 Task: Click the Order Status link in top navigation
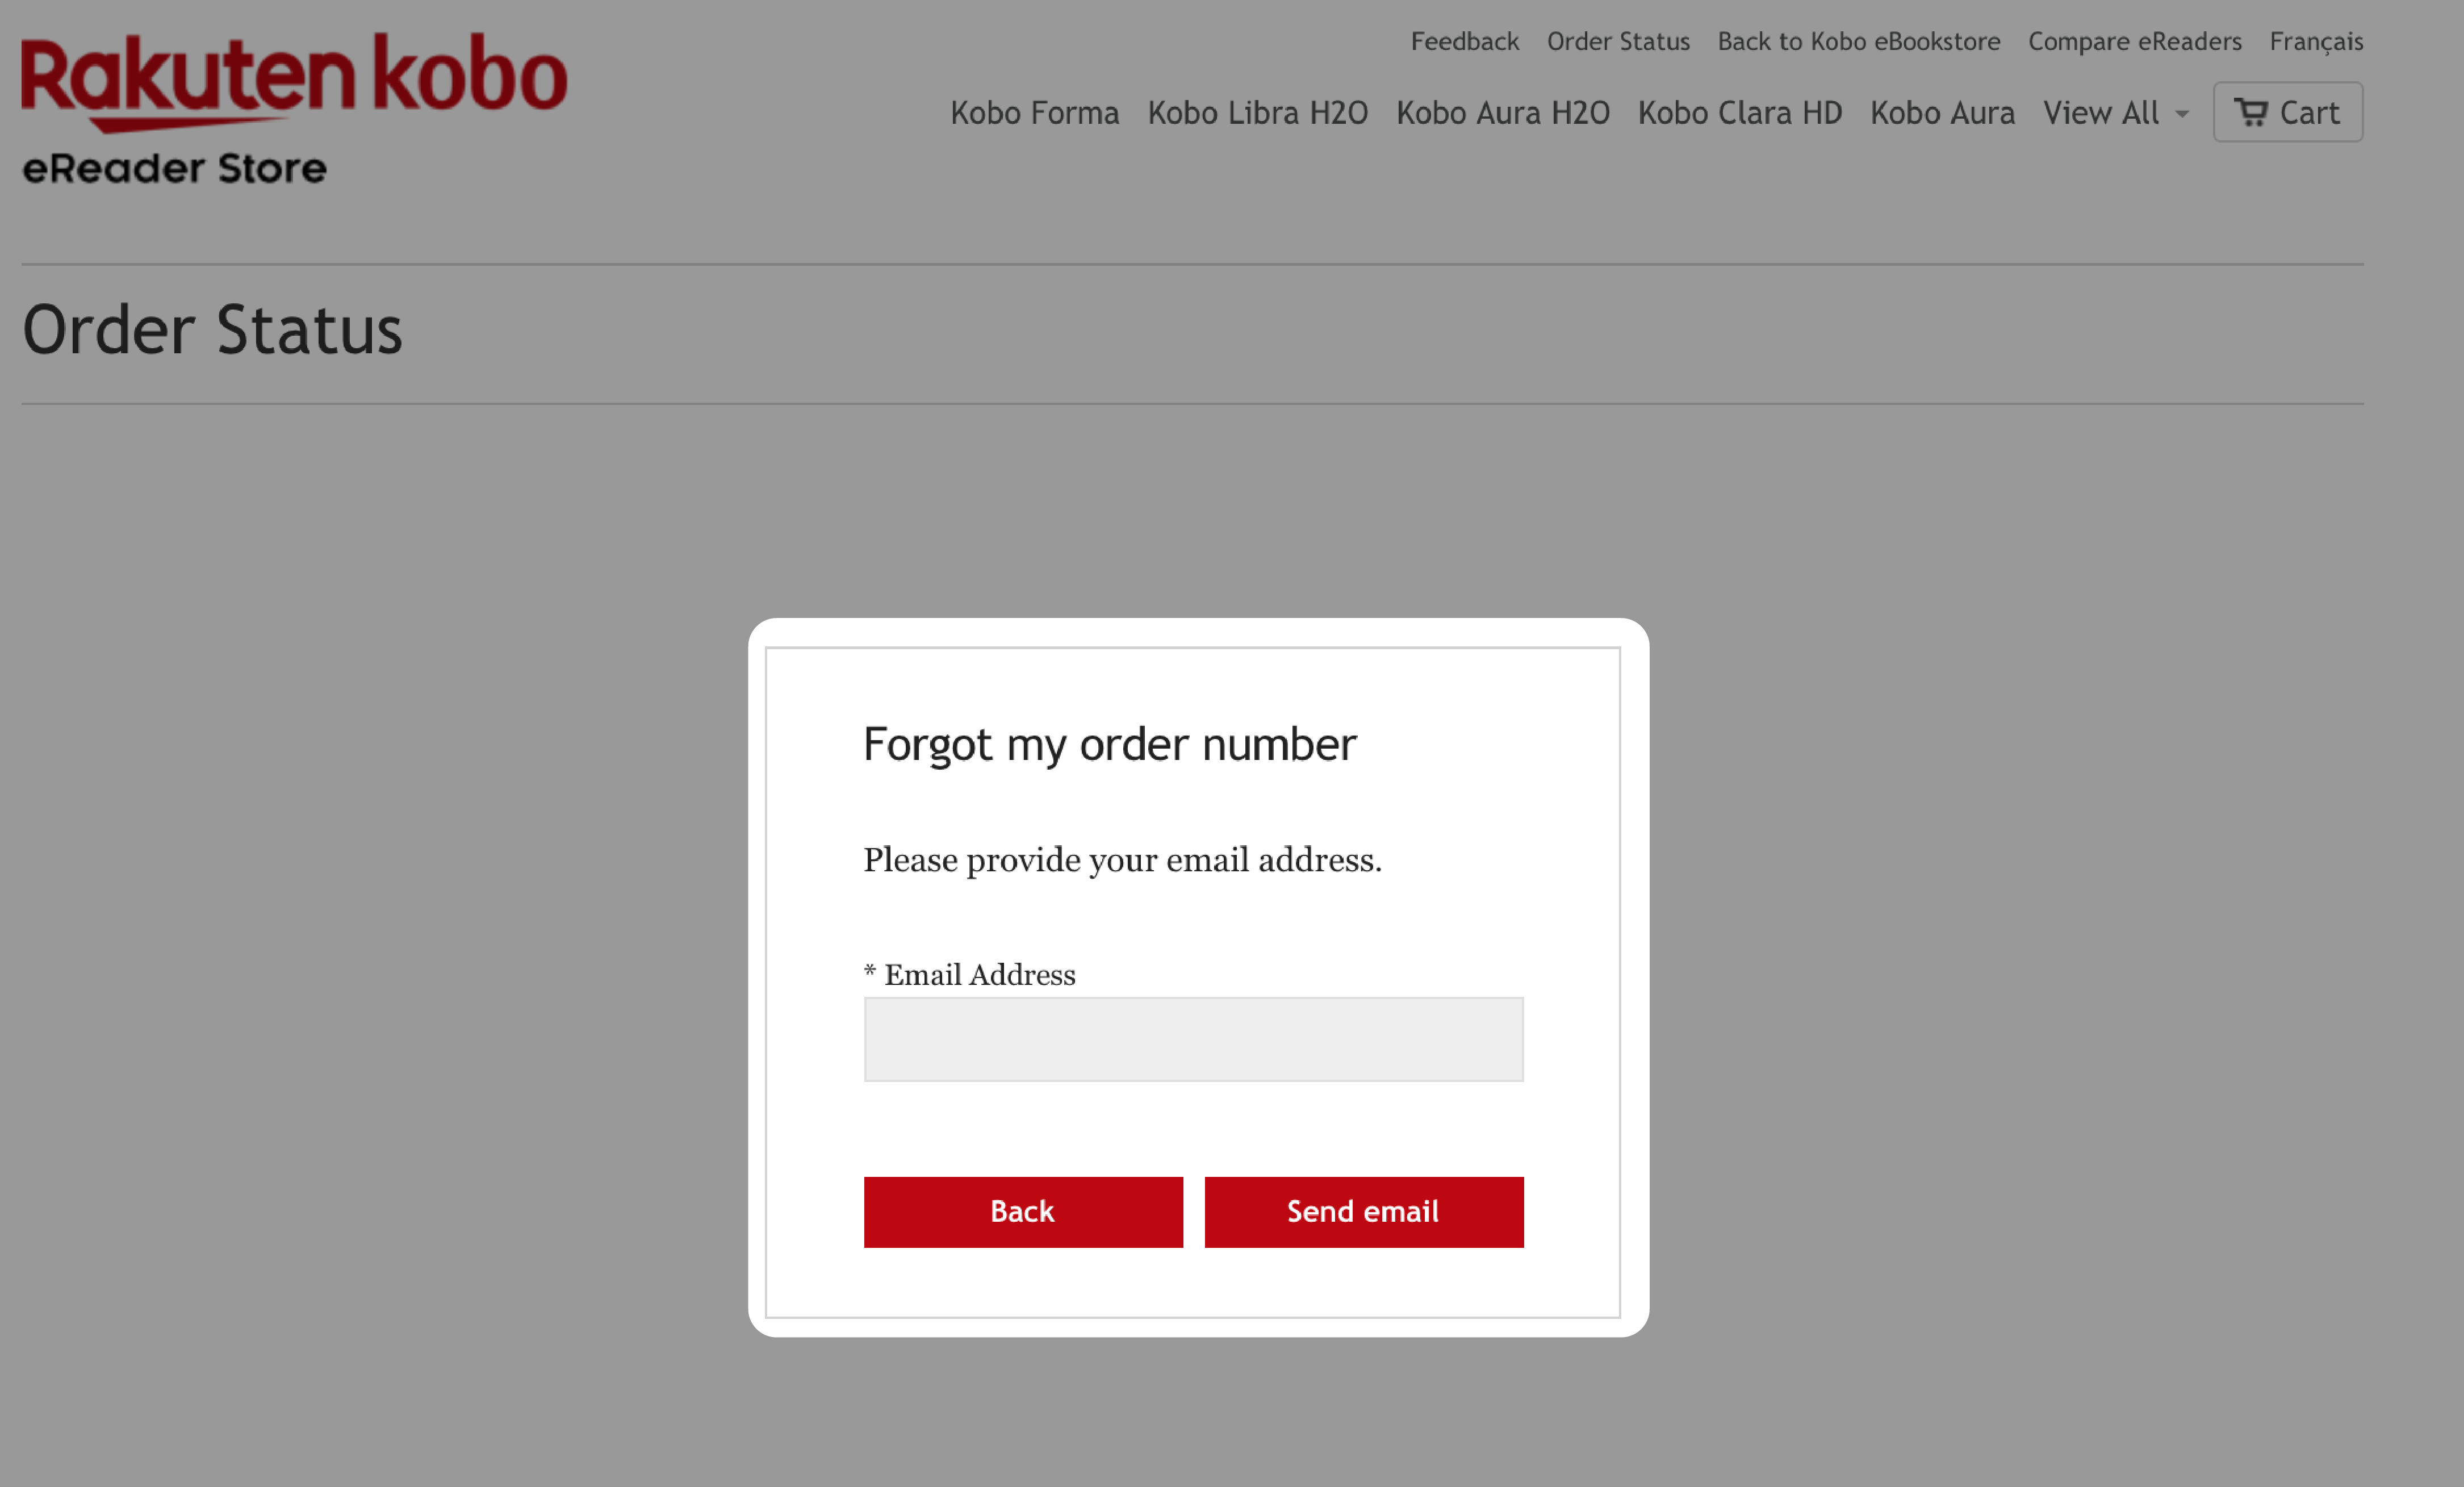(1616, 40)
